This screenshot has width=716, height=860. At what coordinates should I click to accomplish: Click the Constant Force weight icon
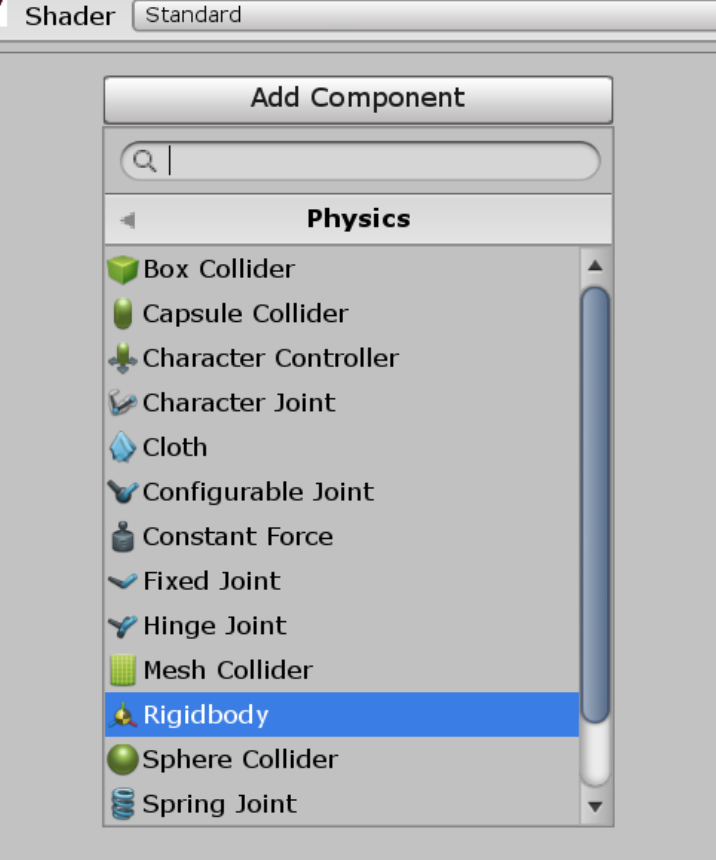coord(122,537)
